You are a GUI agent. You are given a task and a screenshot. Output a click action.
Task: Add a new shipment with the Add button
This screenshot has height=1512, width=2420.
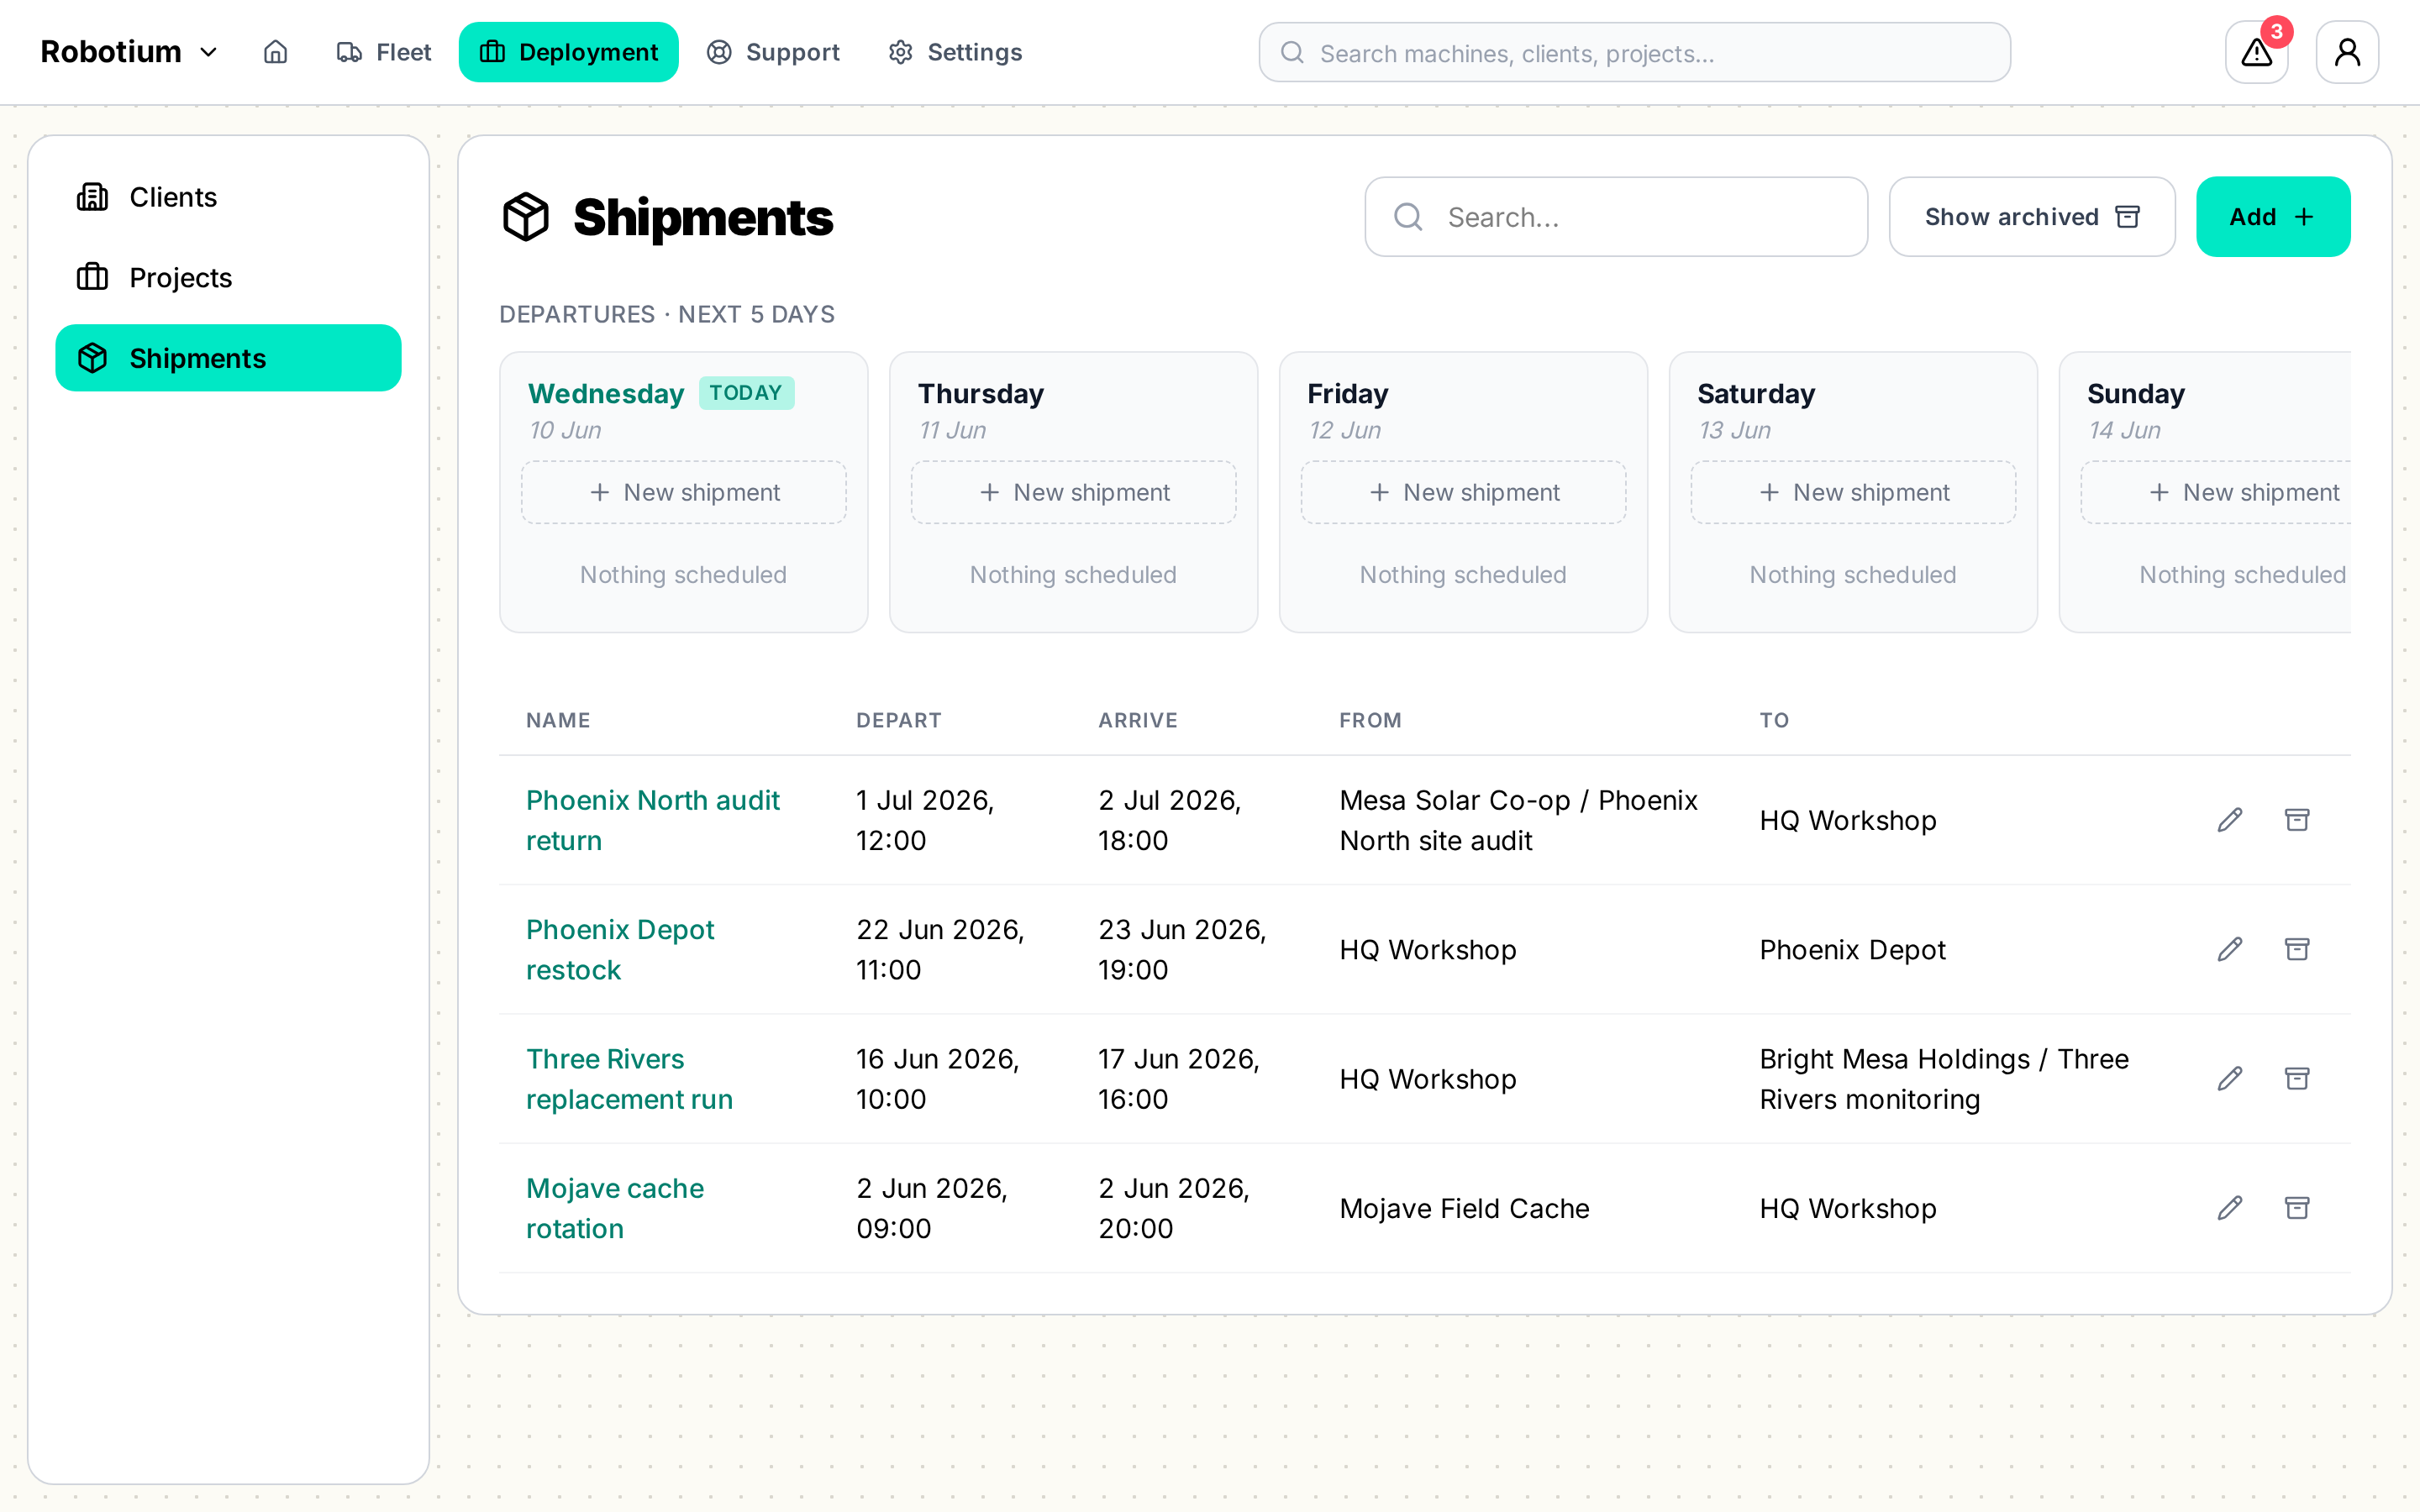coord(2273,217)
